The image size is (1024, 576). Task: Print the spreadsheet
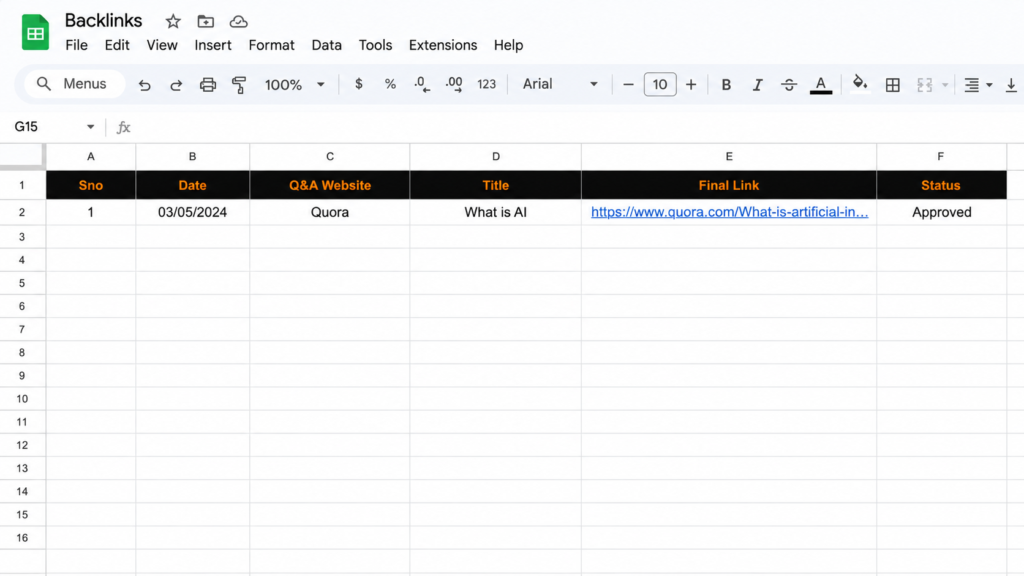pos(208,85)
